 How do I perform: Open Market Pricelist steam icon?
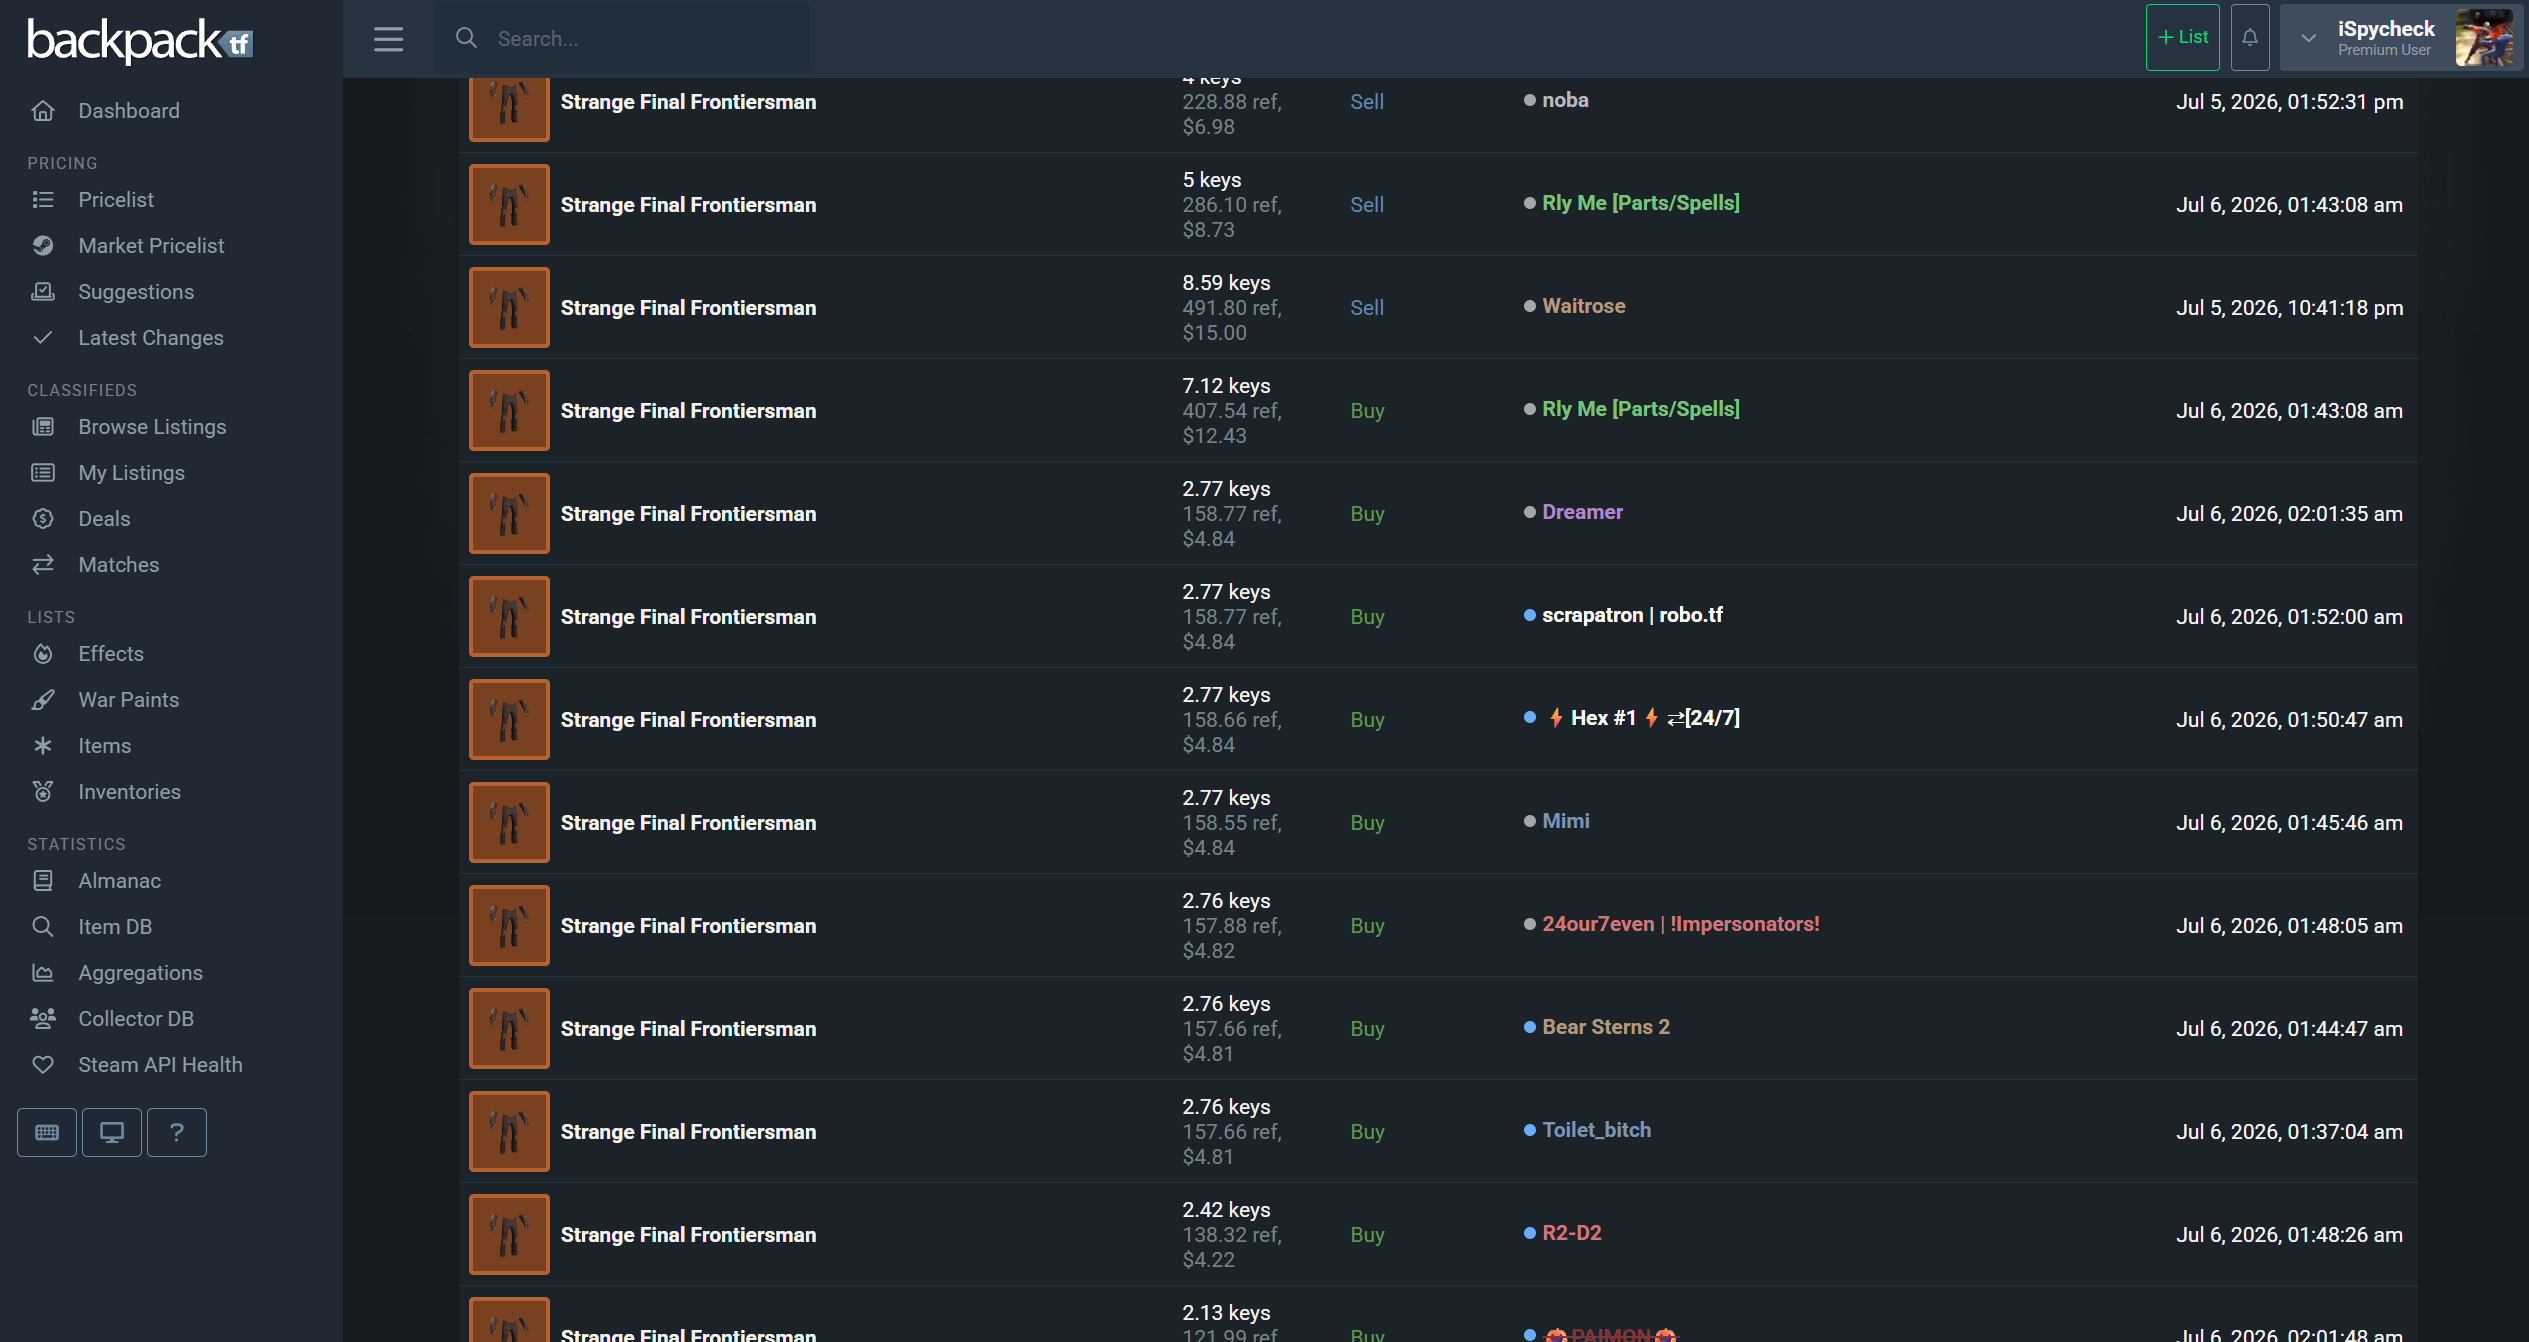tap(43, 246)
